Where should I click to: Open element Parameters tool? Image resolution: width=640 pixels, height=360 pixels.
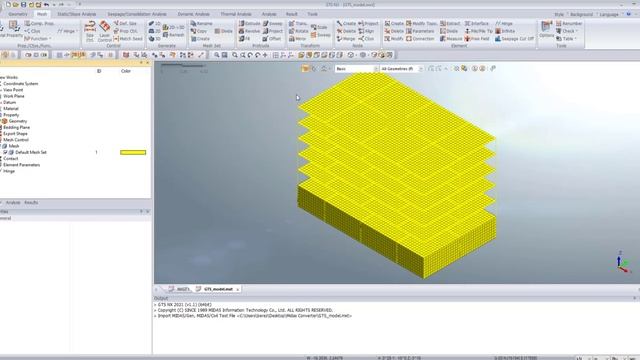pyautogui.click(x=420, y=31)
